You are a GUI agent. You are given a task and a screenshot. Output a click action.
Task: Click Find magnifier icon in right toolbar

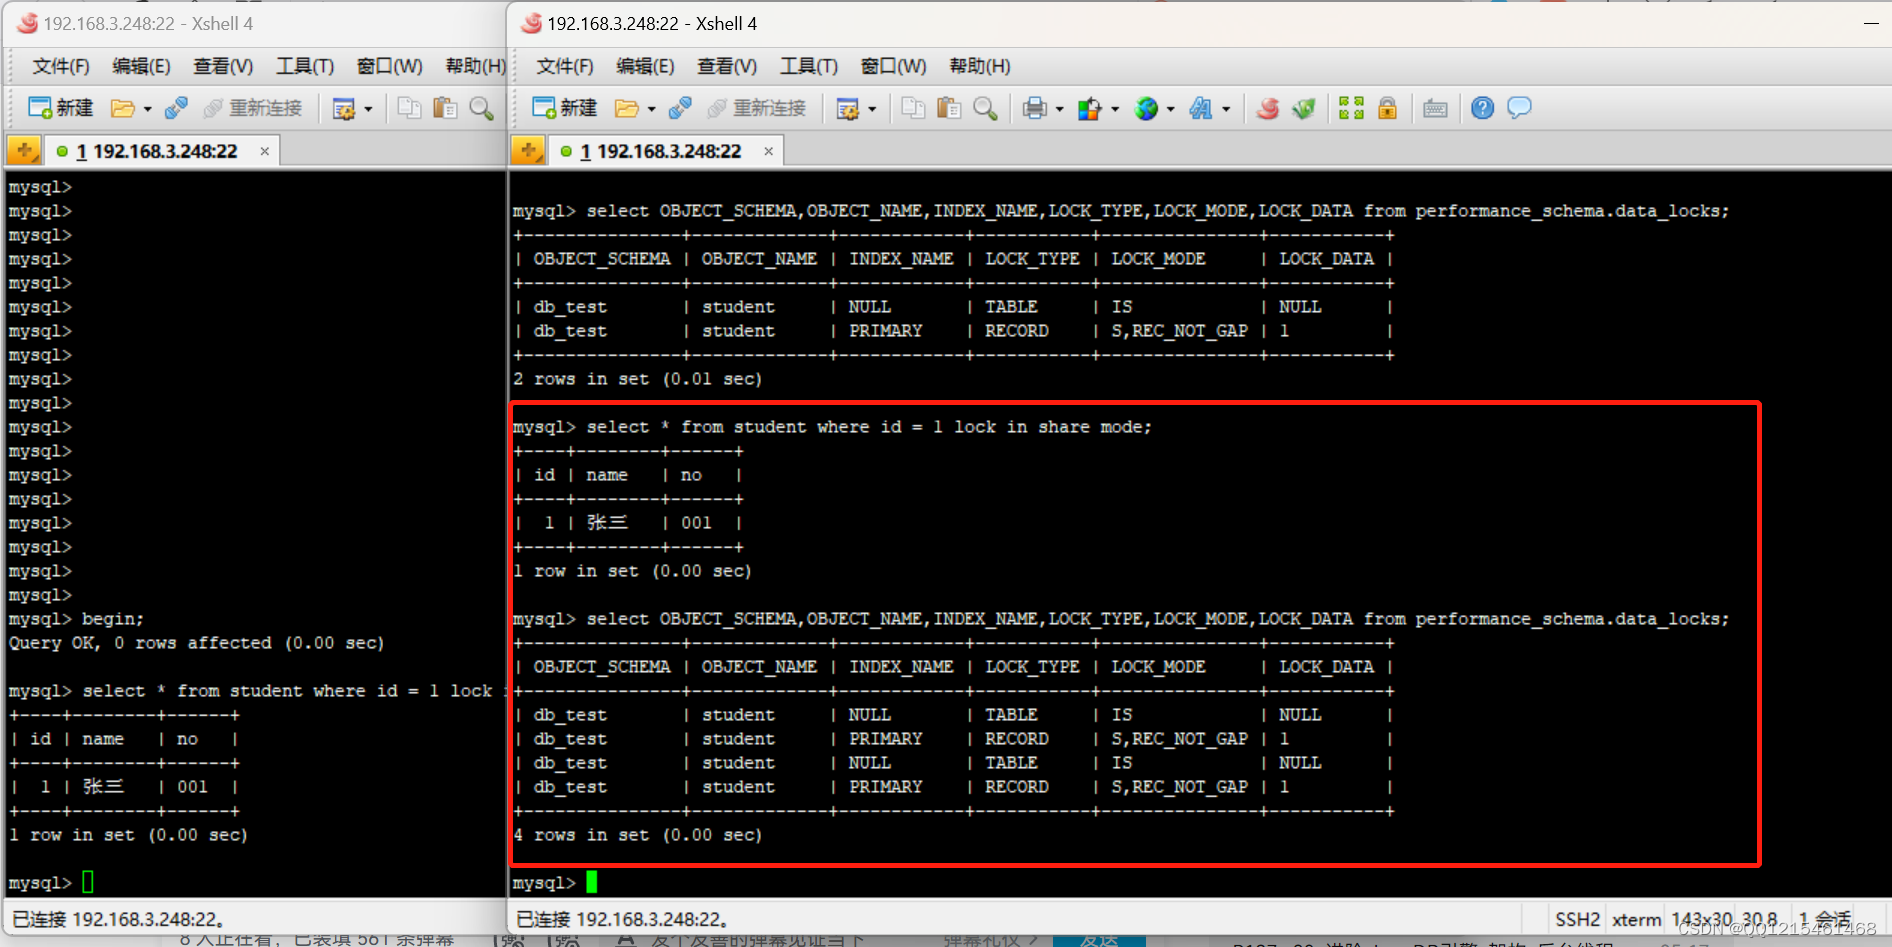click(985, 108)
